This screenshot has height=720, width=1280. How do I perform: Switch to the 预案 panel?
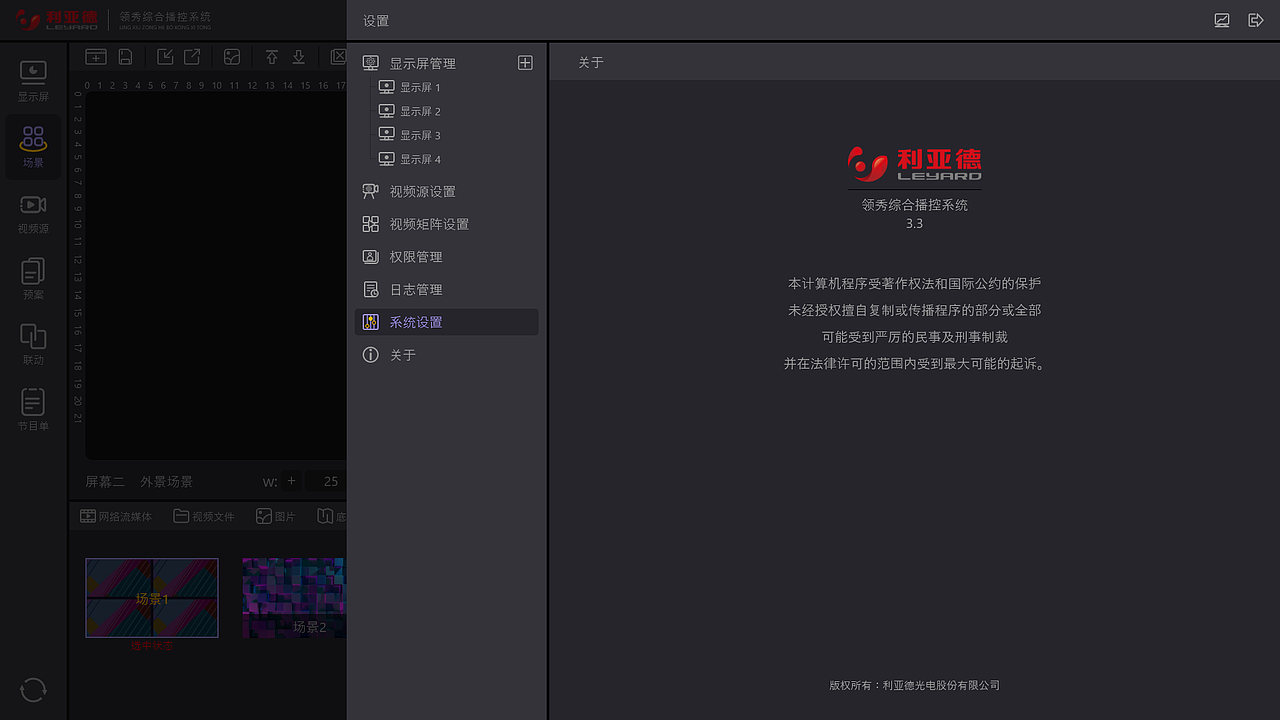33,280
